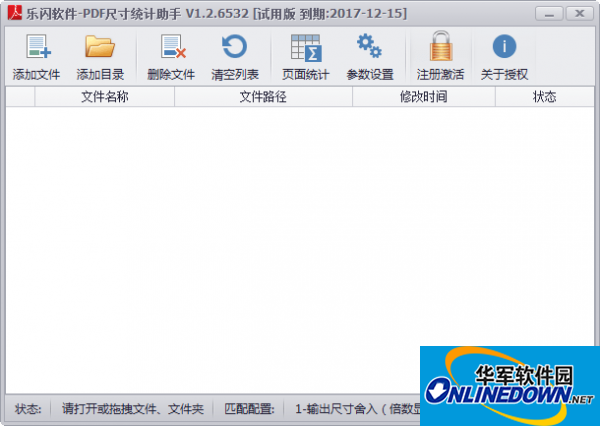Screen dimensions: 600x426
Task: Click the 匹配配置: label in status bar
Action: tap(249, 409)
